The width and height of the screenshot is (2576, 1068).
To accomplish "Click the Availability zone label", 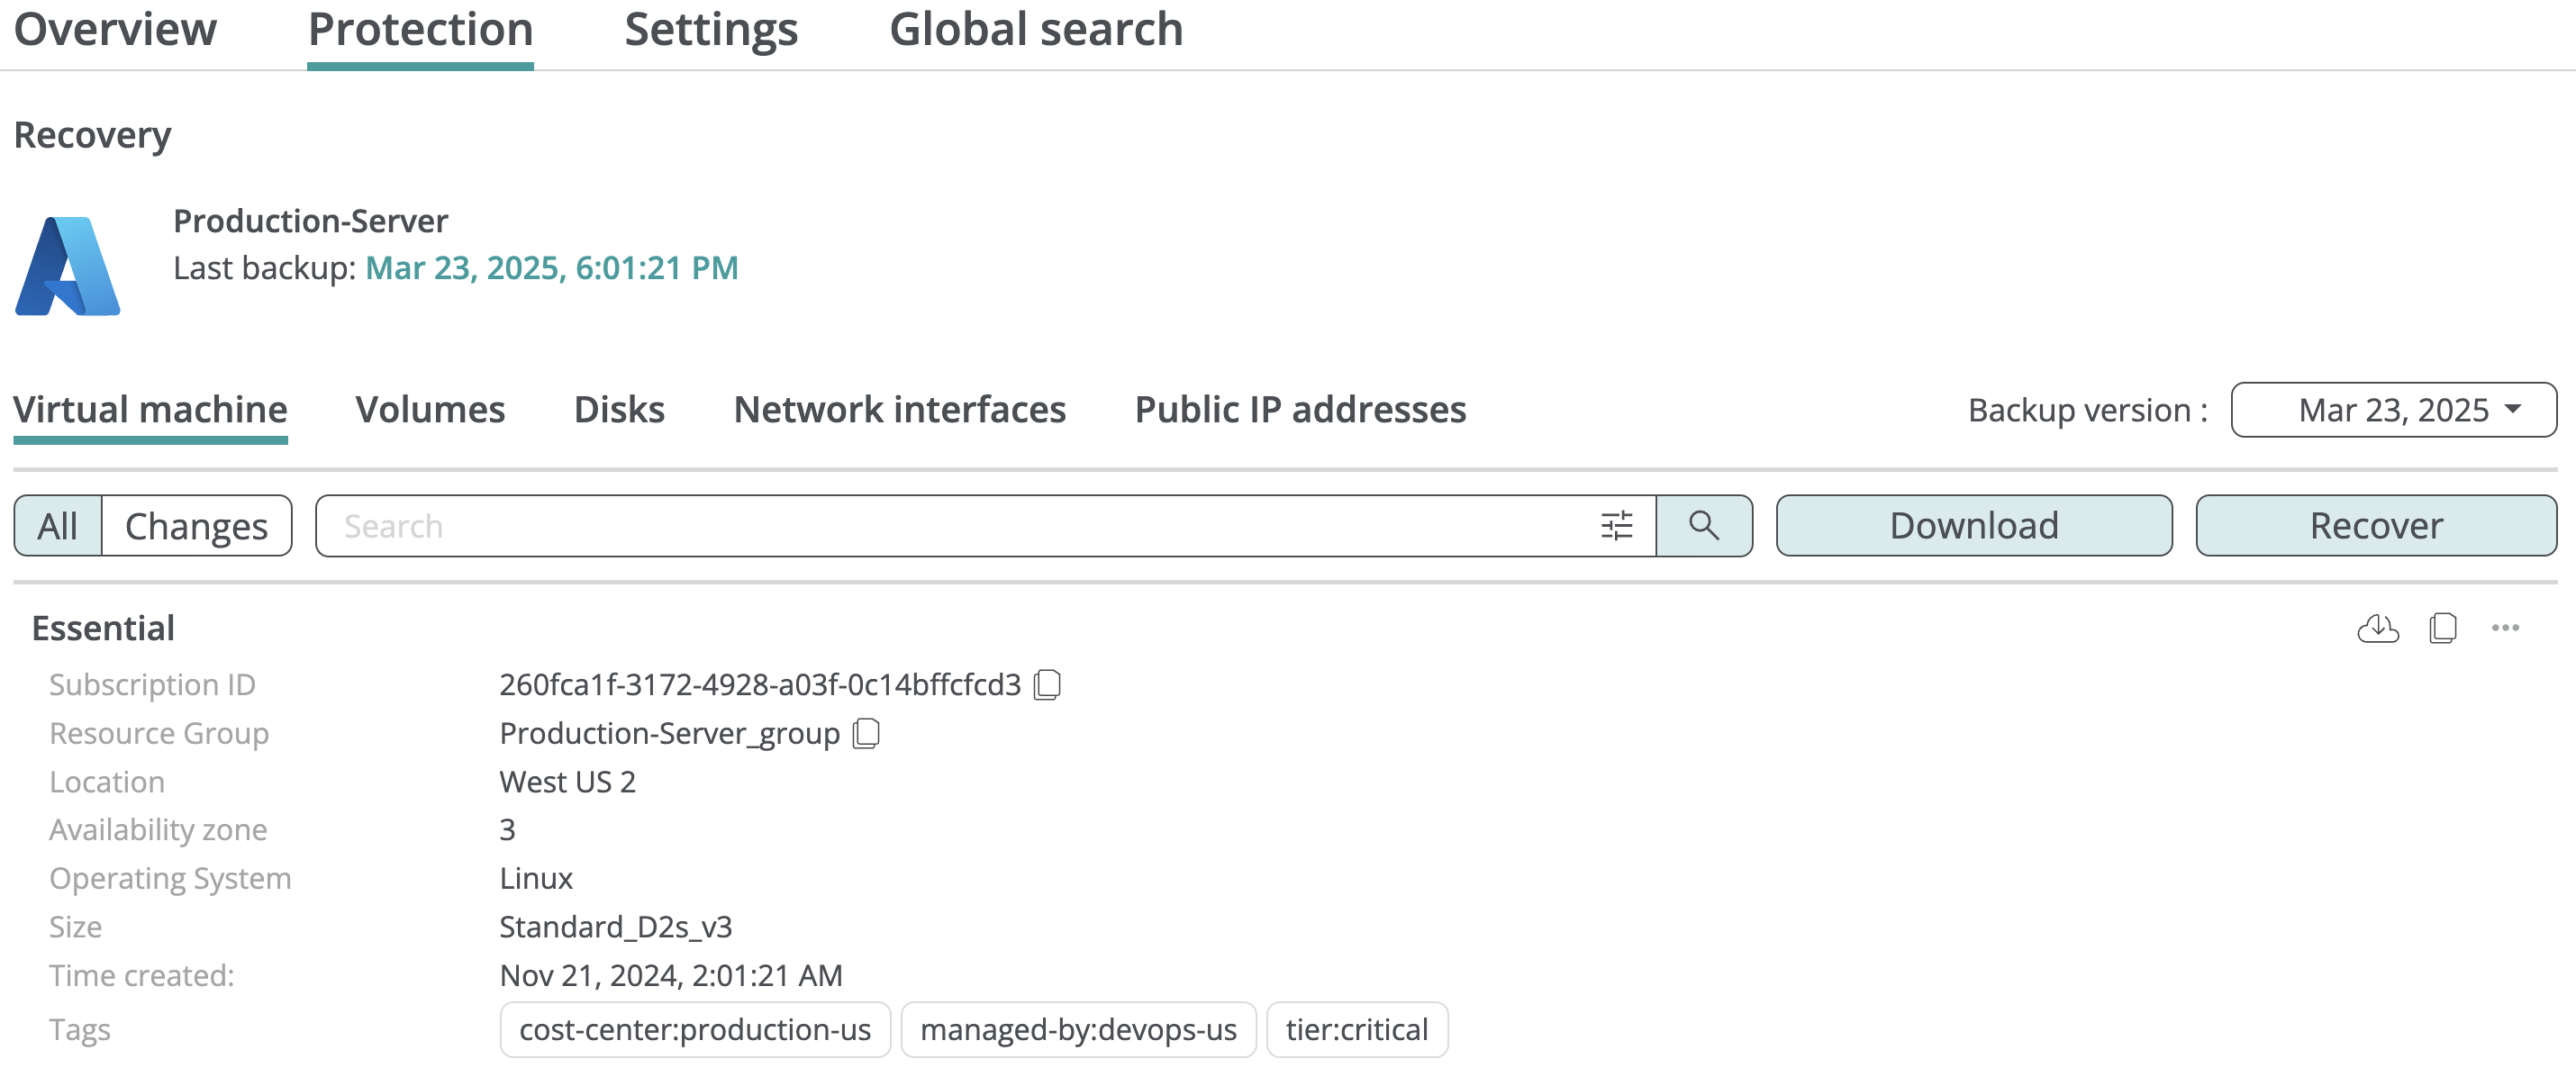I will tap(158, 830).
